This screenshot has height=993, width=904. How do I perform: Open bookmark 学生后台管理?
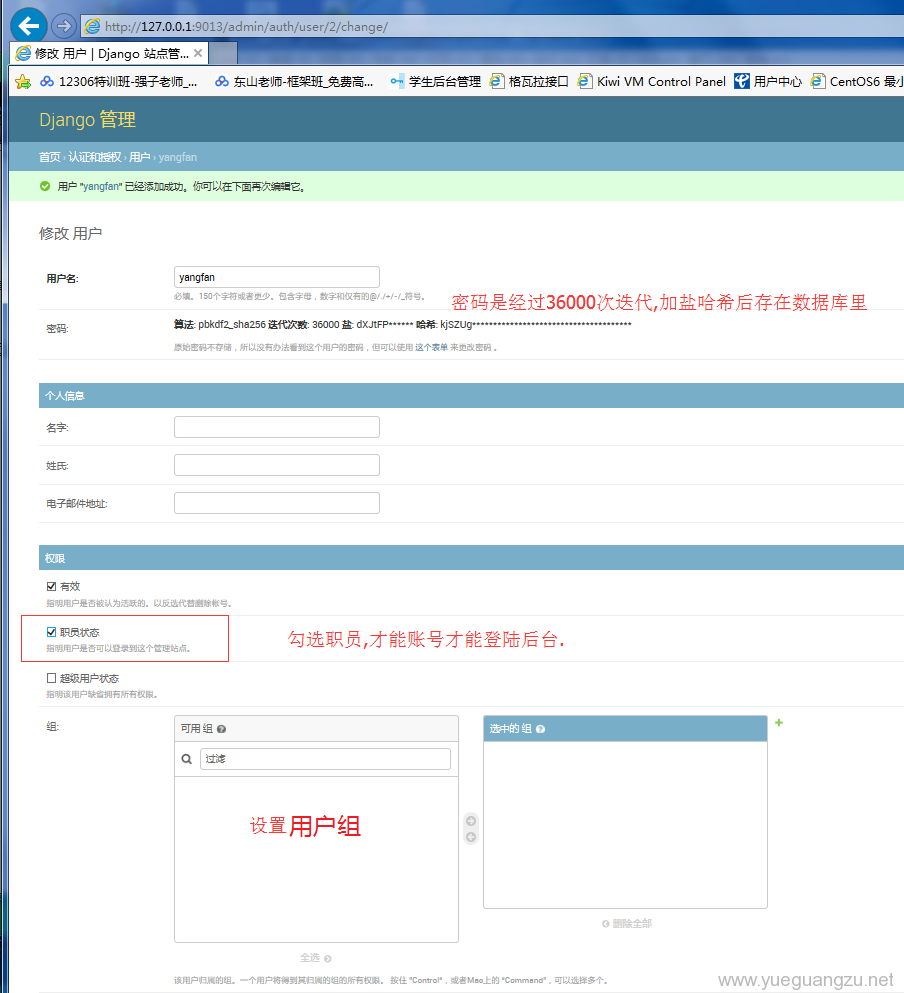pyautogui.click(x=436, y=81)
